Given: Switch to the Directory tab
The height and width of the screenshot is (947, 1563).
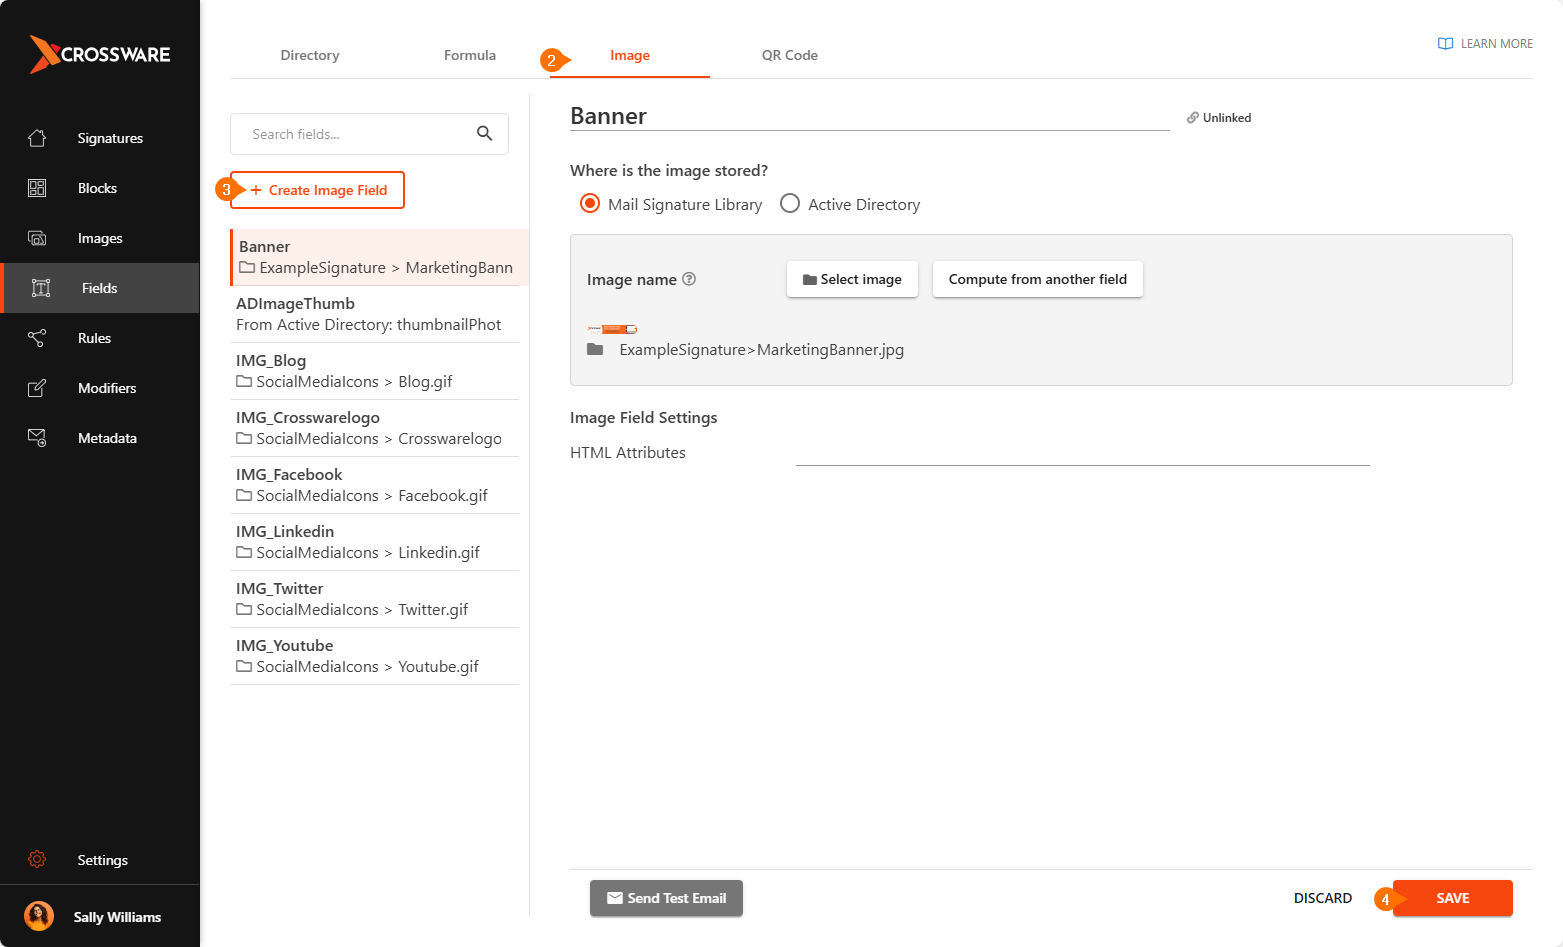Looking at the screenshot, I should (310, 55).
